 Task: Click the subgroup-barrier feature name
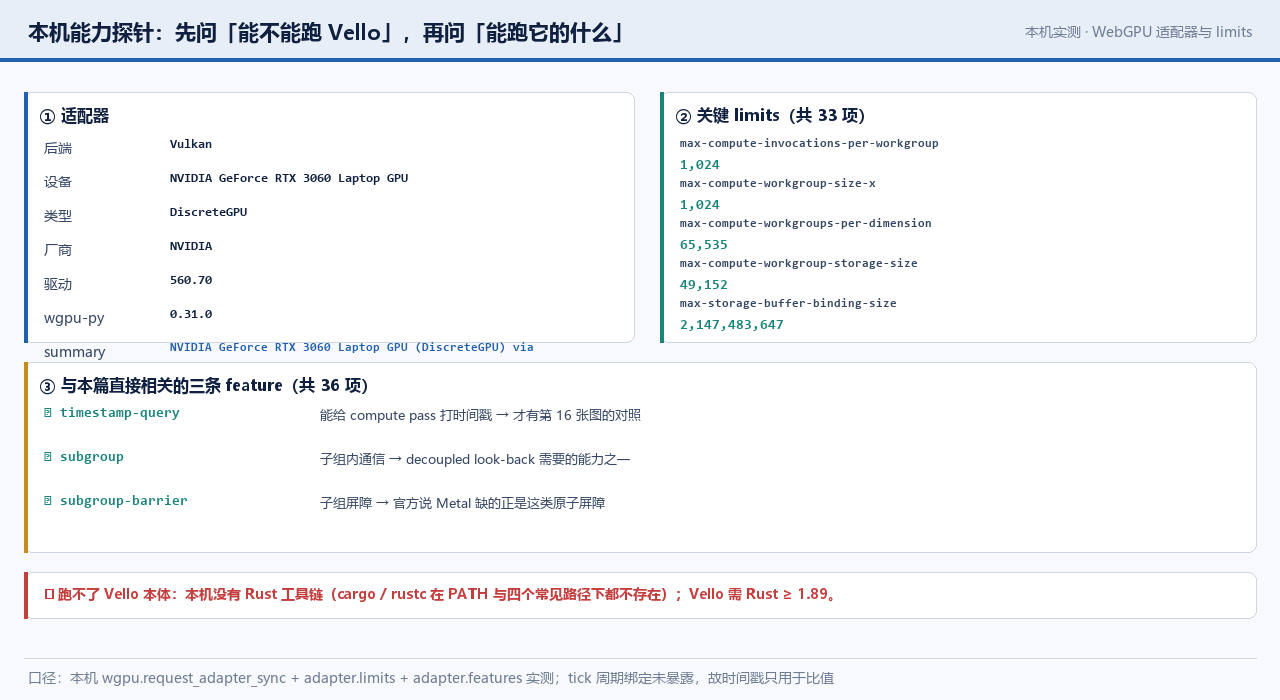[124, 501]
